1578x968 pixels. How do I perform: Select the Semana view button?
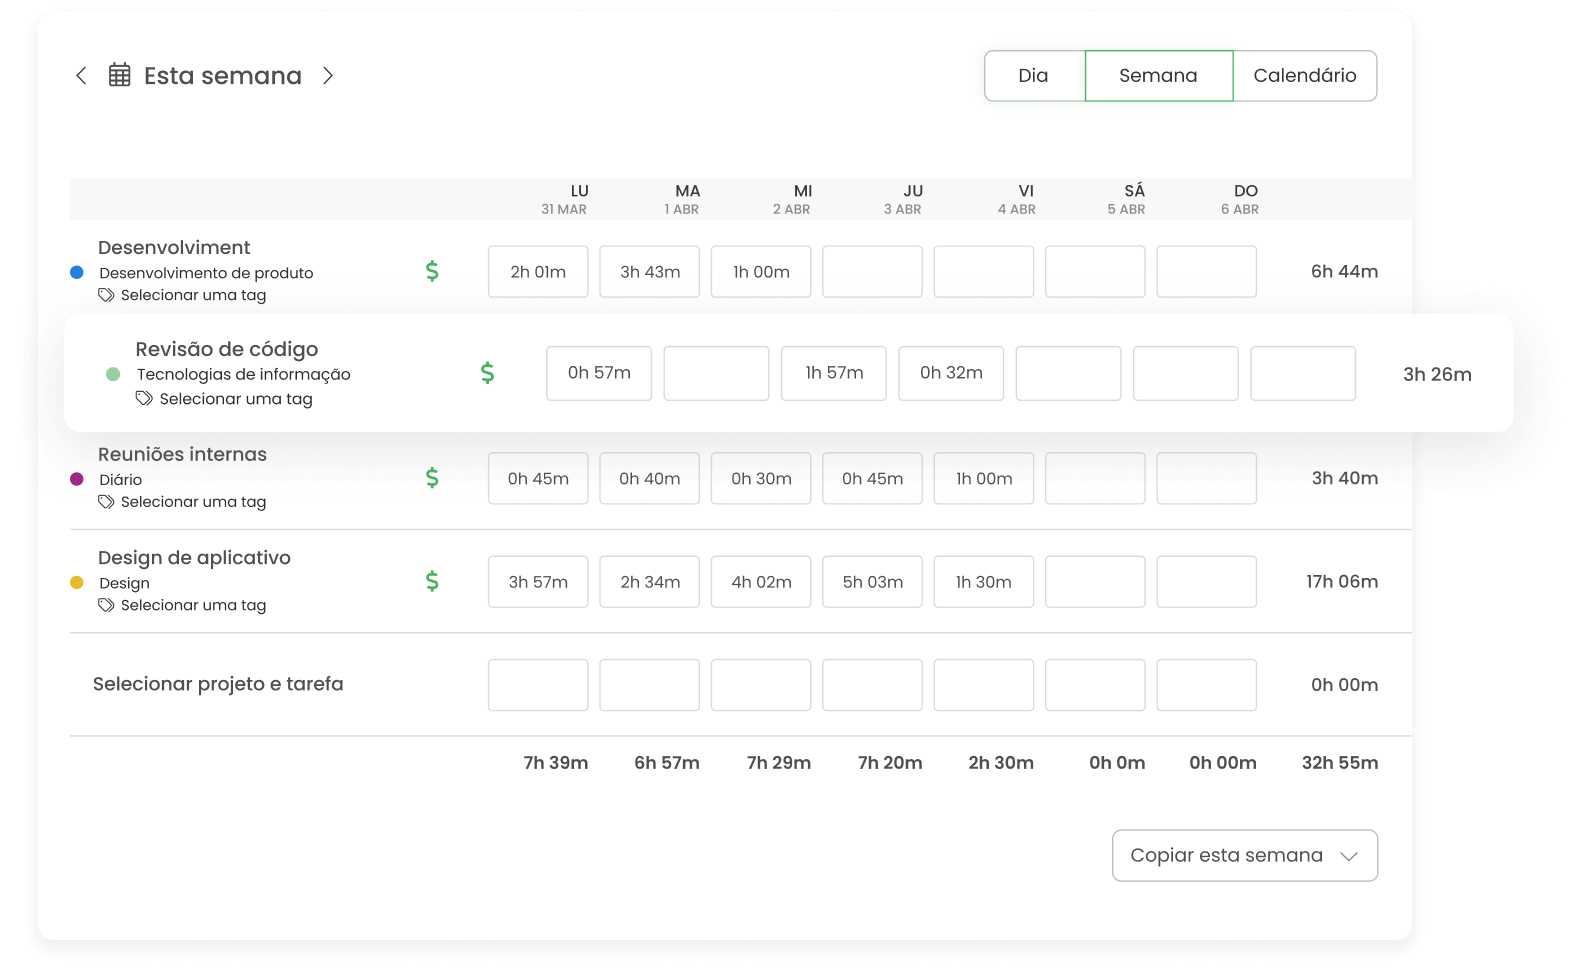1158,76
